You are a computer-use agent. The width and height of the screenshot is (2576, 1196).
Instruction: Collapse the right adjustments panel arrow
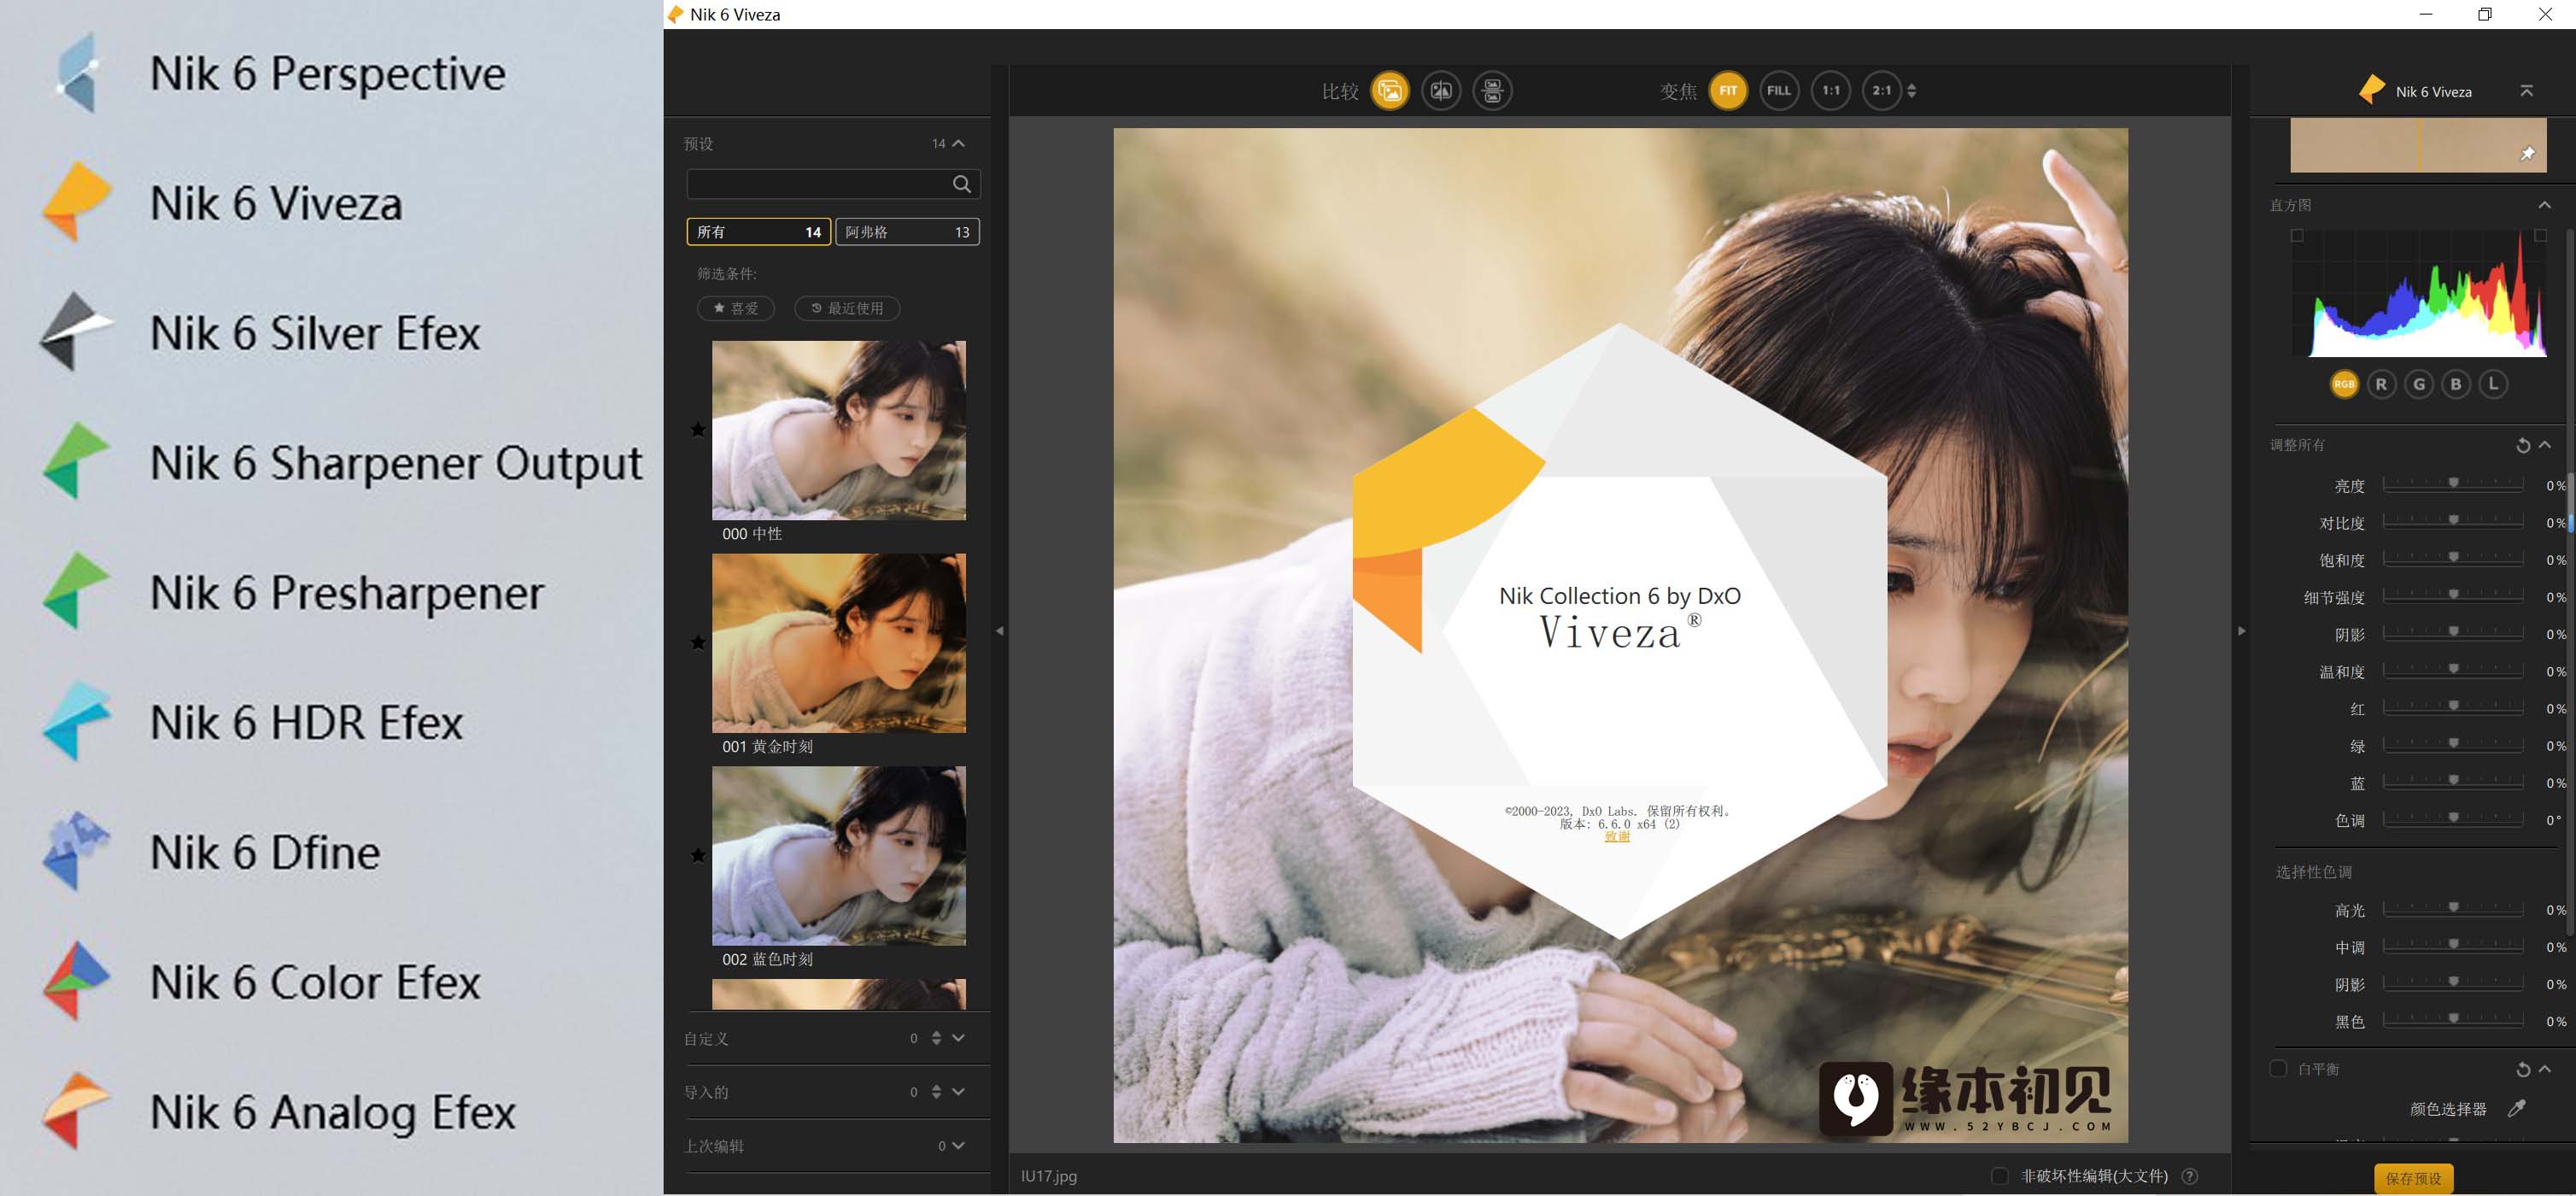(2241, 631)
